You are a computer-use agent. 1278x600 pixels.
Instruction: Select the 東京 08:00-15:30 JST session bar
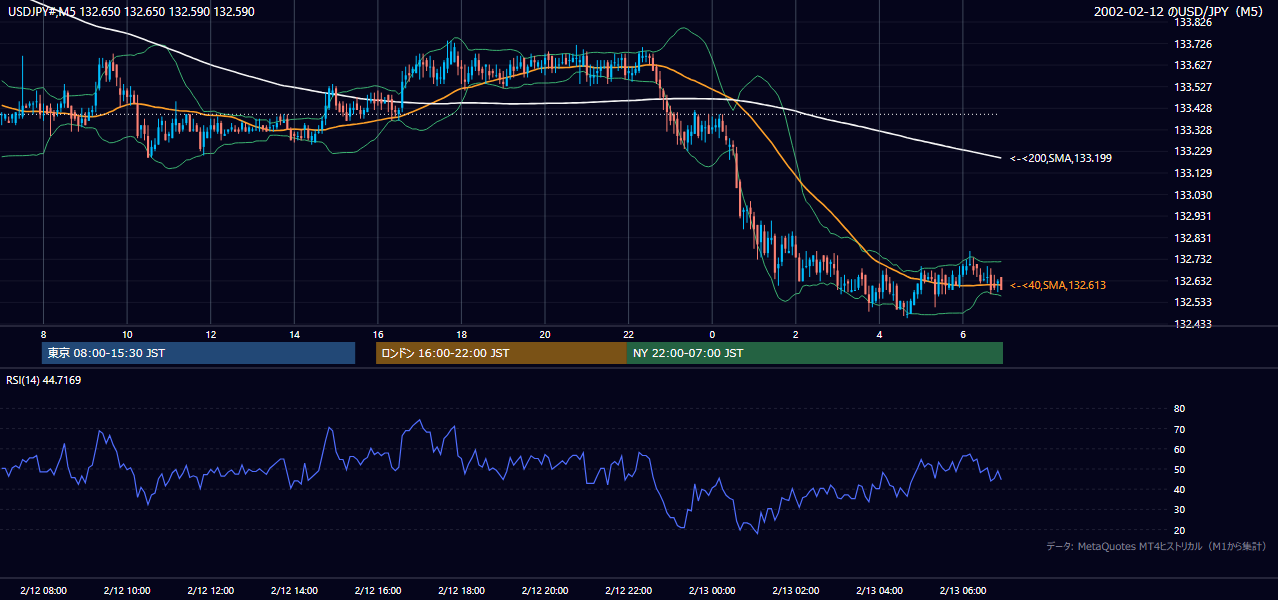pos(198,353)
